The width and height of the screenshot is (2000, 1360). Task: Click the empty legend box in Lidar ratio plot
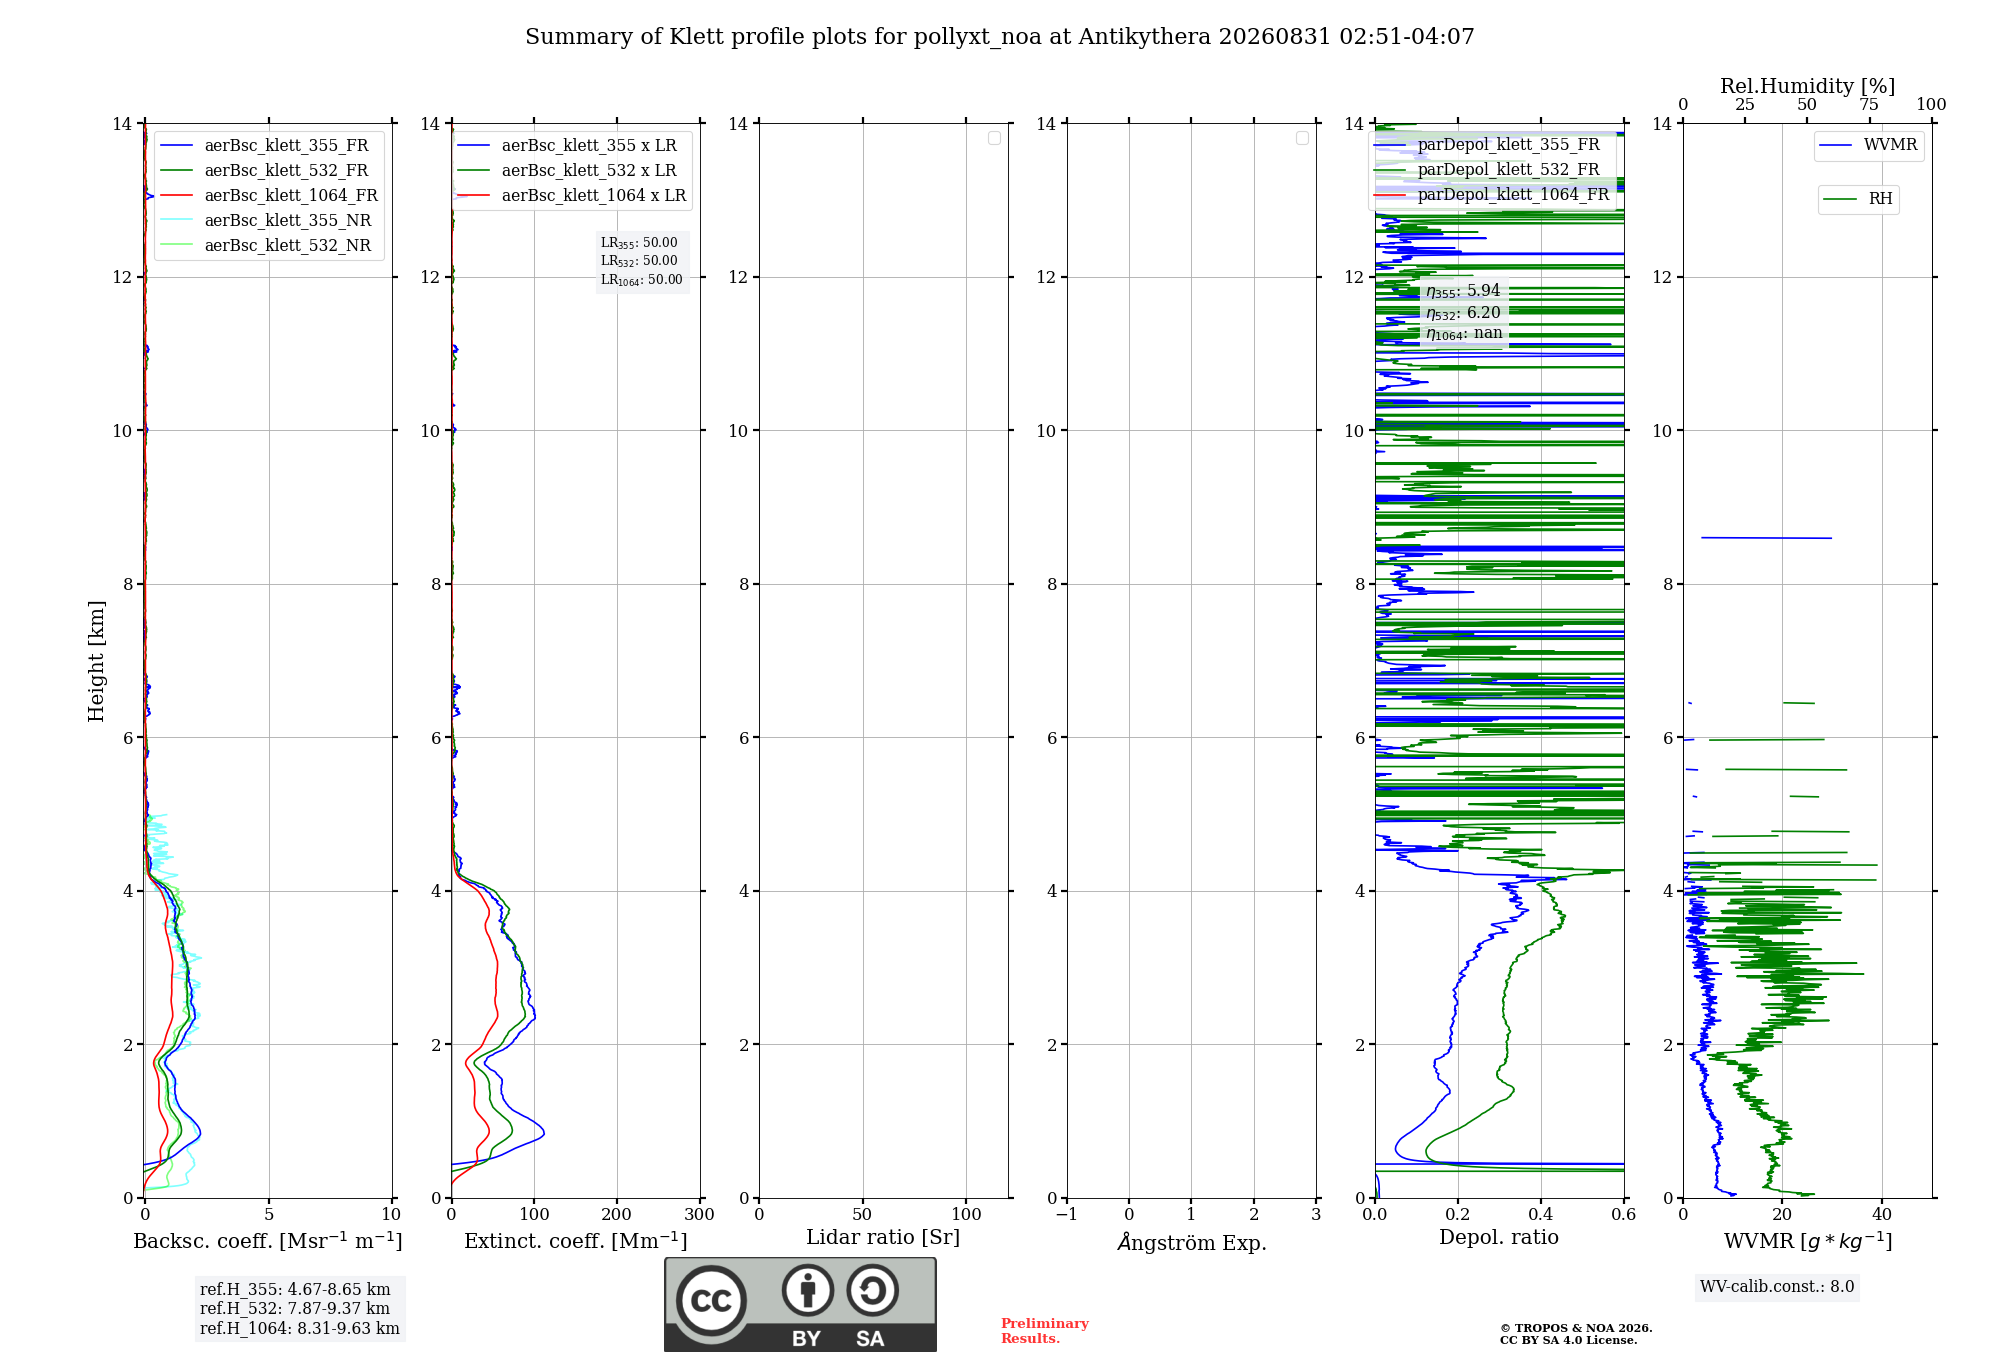click(994, 138)
